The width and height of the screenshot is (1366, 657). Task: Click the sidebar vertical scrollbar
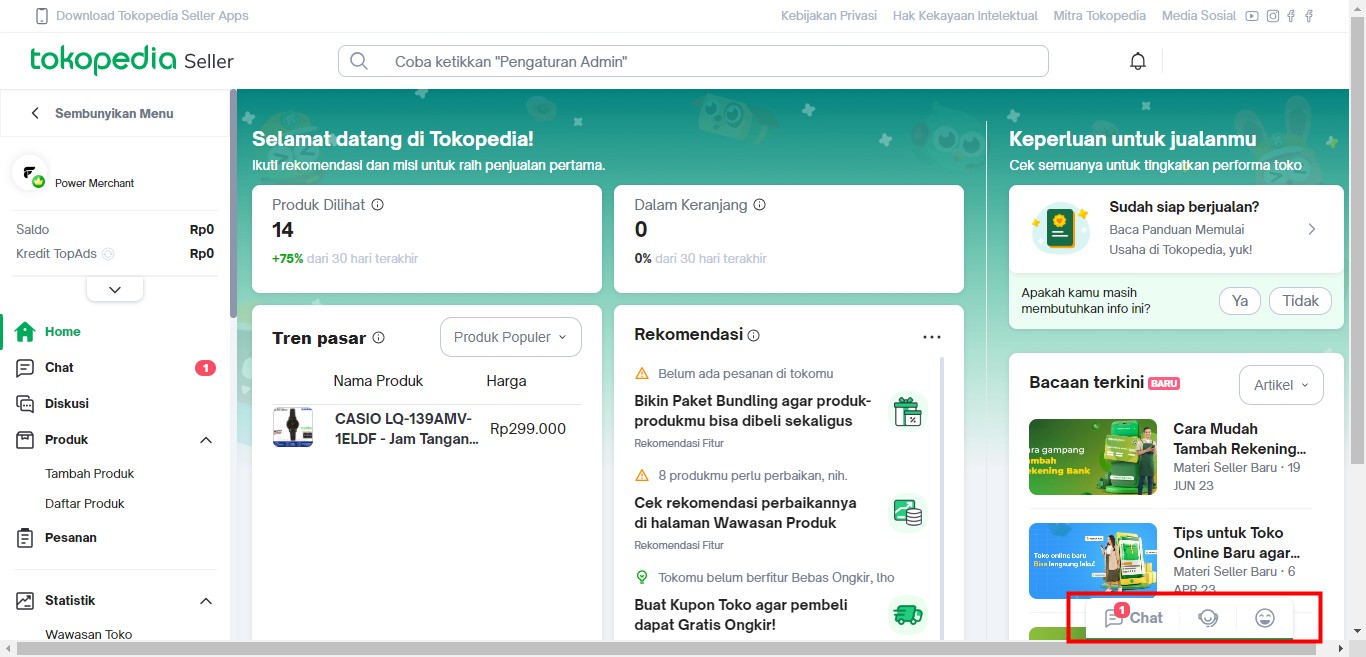233,205
